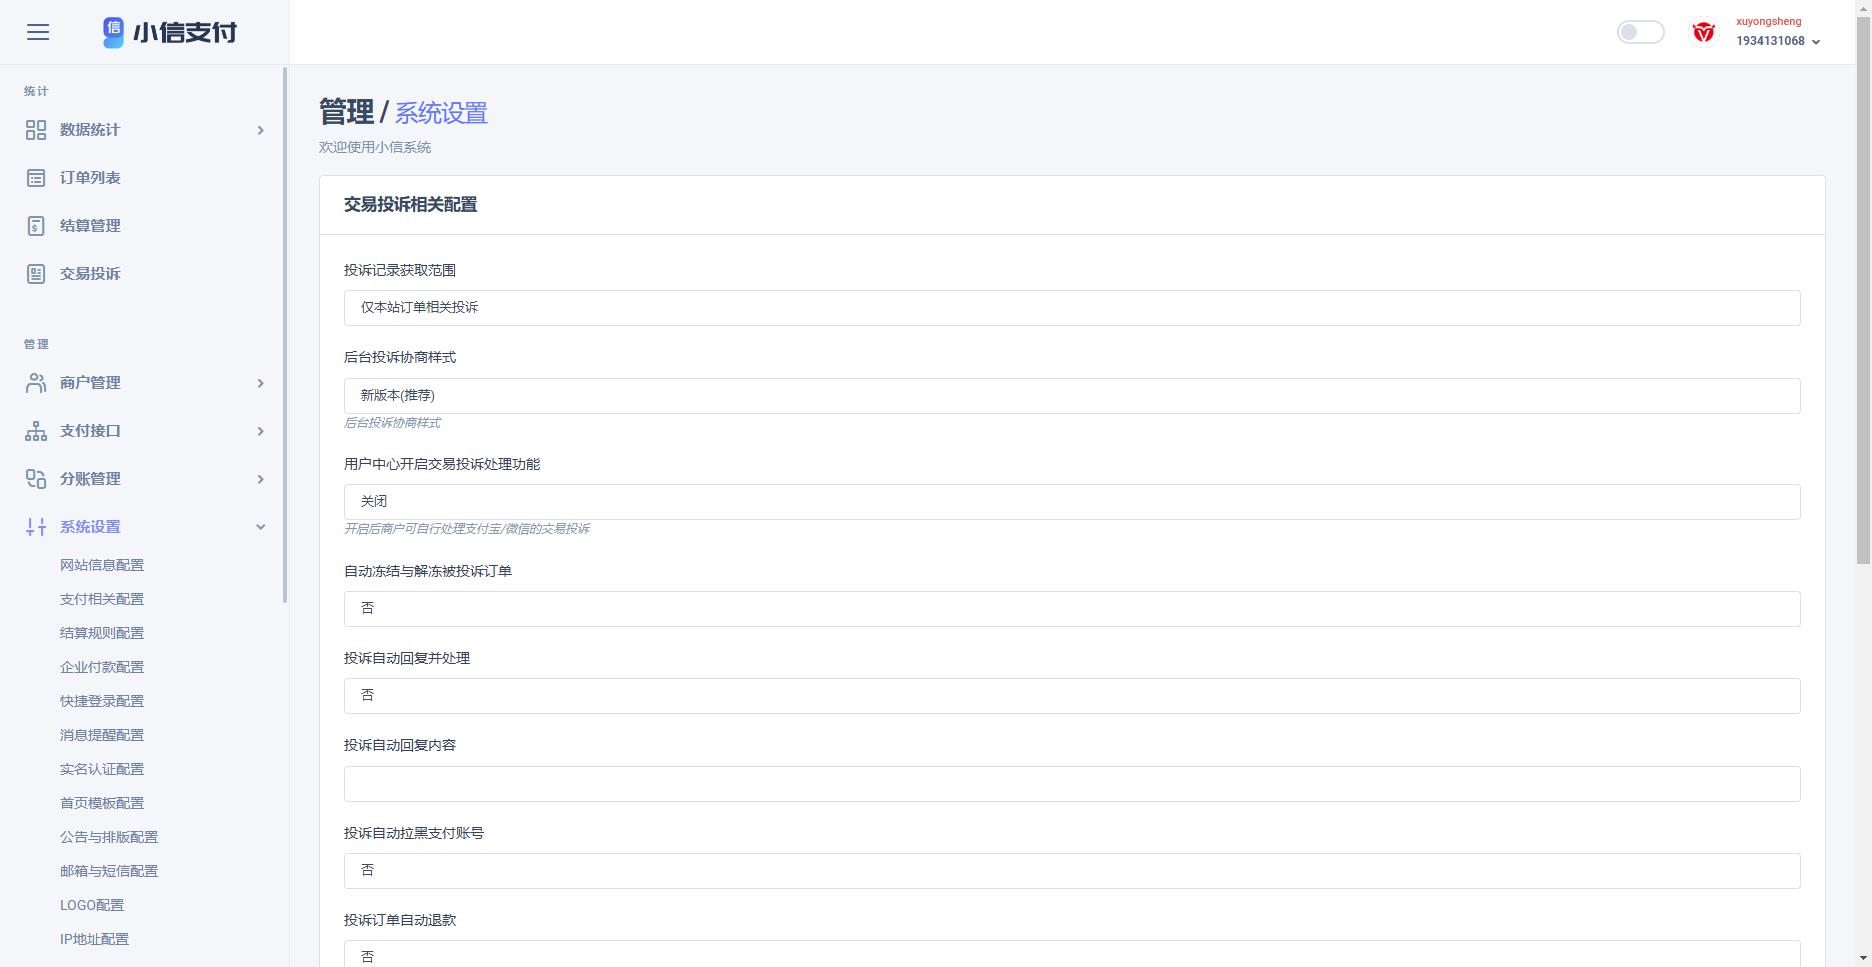Click the 支付接口 network icon
This screenshot has height=967, width=1872.
(x=36, y=431)
